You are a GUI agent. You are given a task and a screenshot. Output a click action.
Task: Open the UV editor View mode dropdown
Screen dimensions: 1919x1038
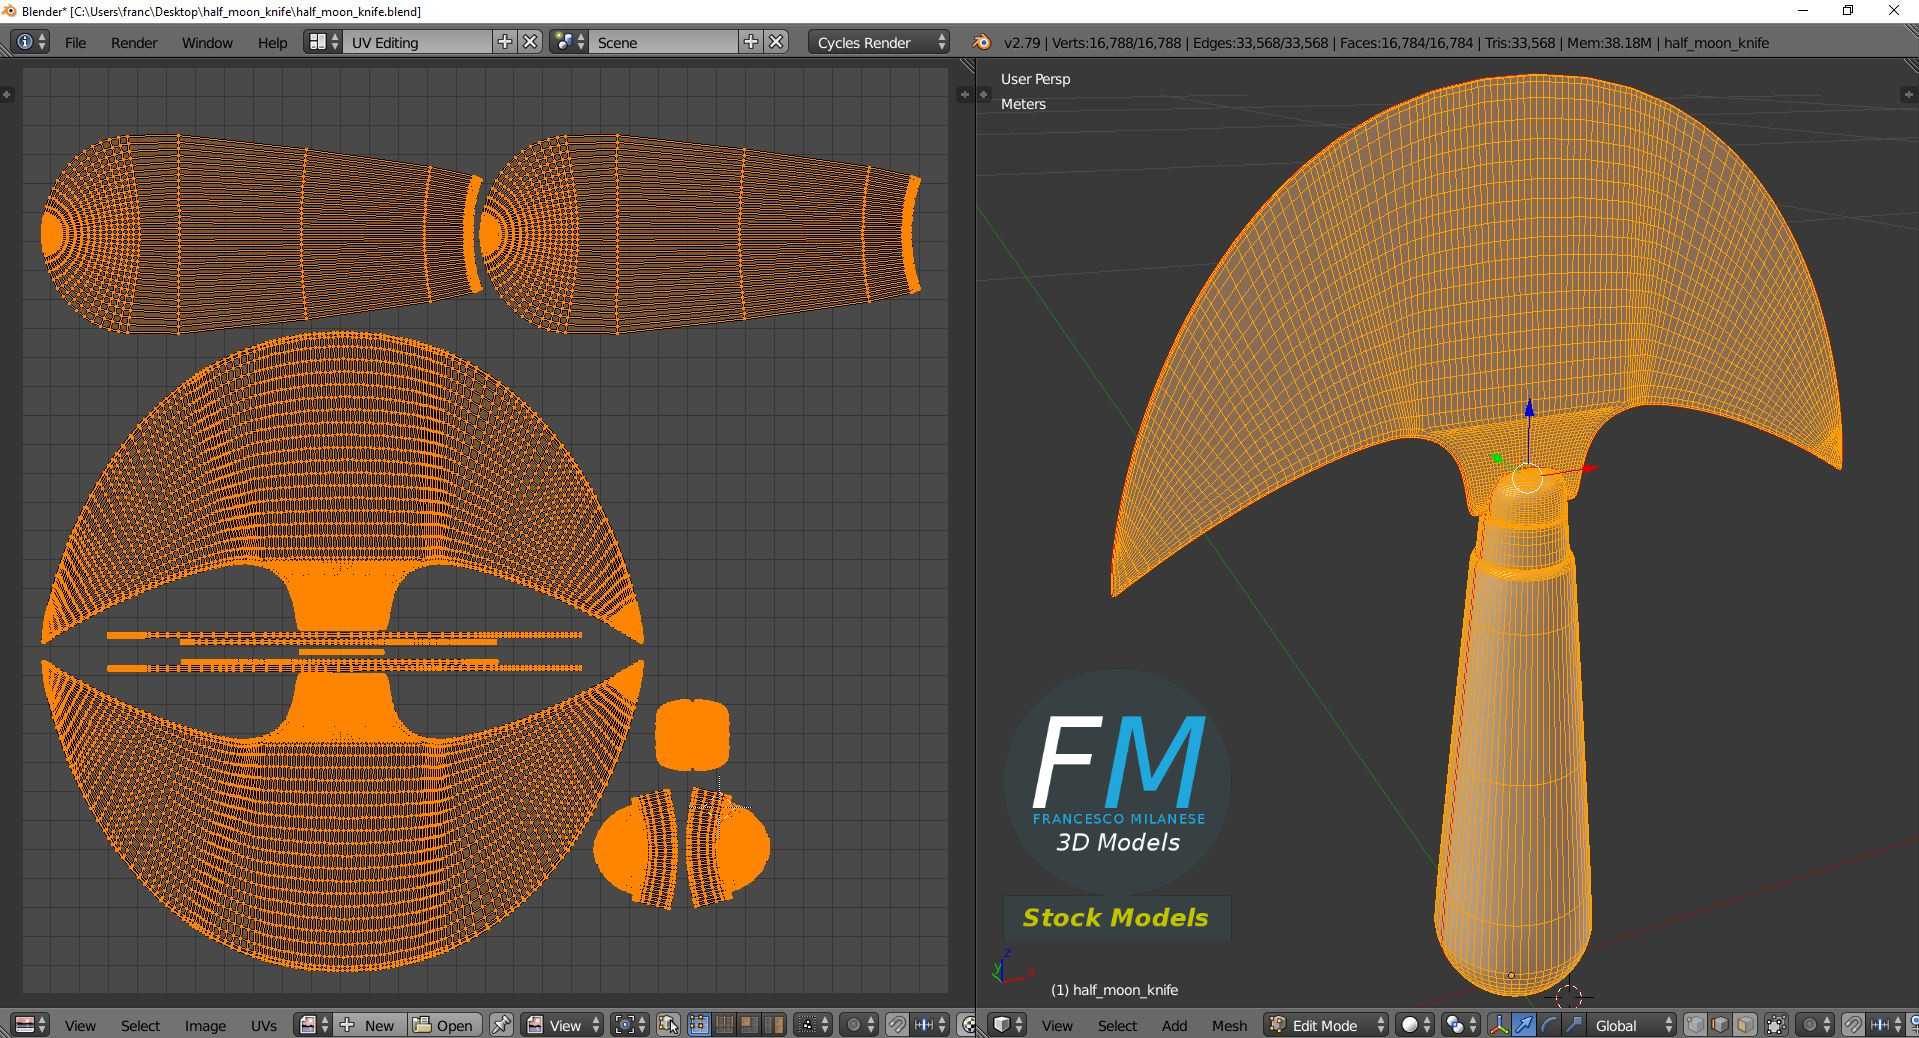point(563,1025)
